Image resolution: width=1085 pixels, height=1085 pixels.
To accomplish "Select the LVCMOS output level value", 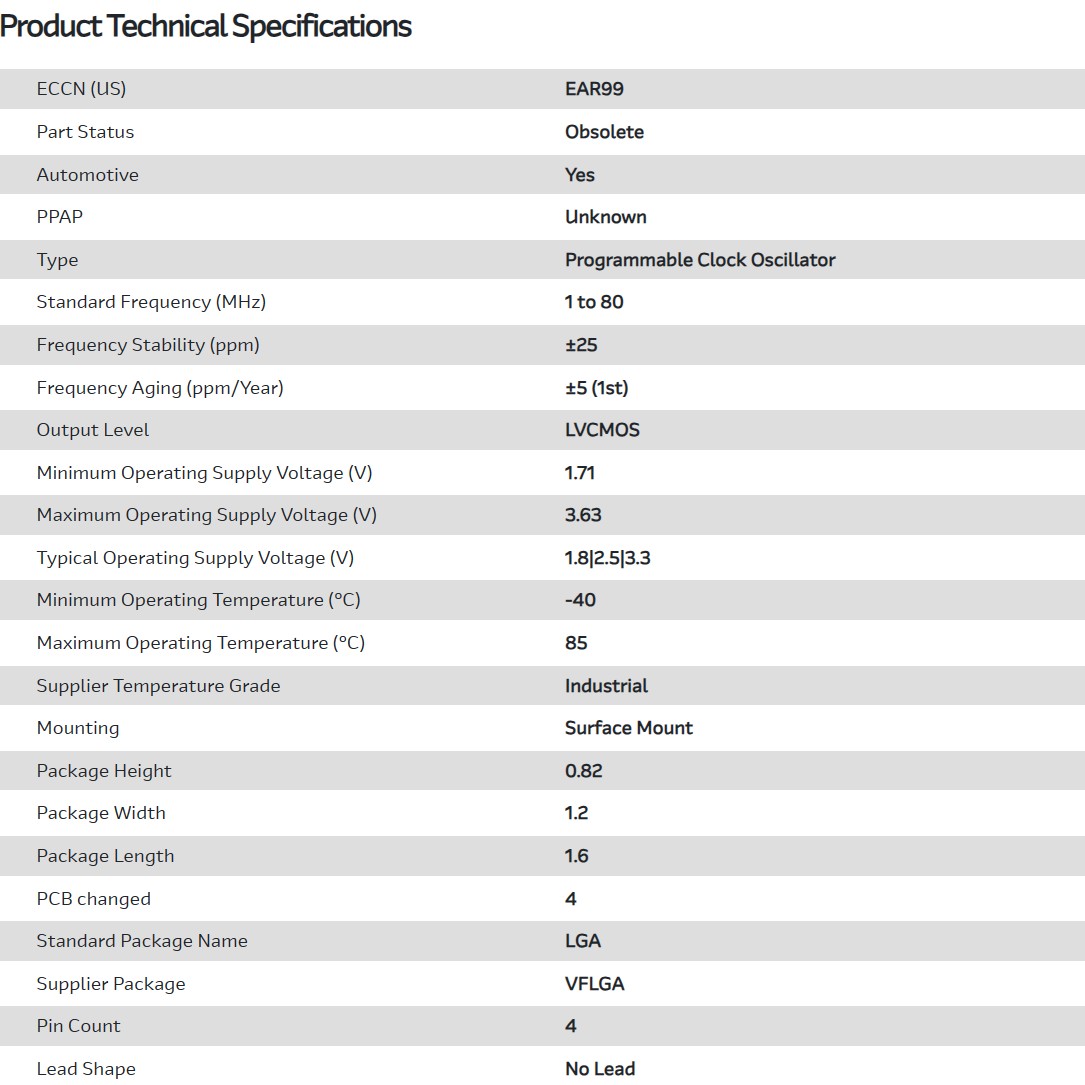I will [602, 430].
